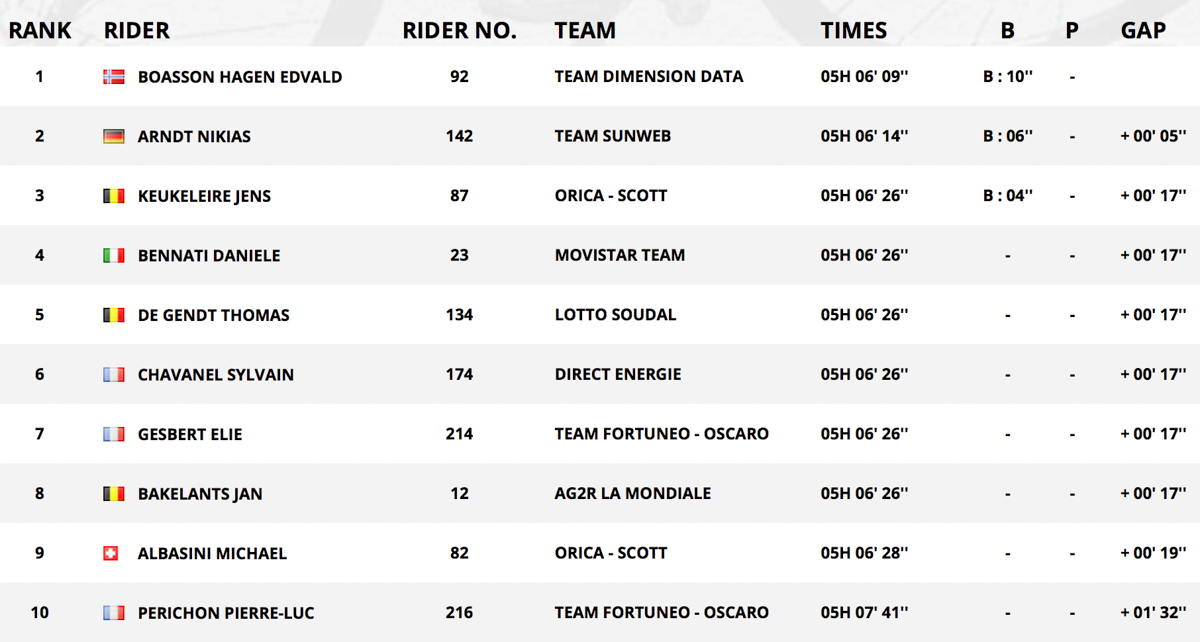Click the French flag beside Perichon Pierre-Luc
The image size is (1200, 642).
click(114, 613)
